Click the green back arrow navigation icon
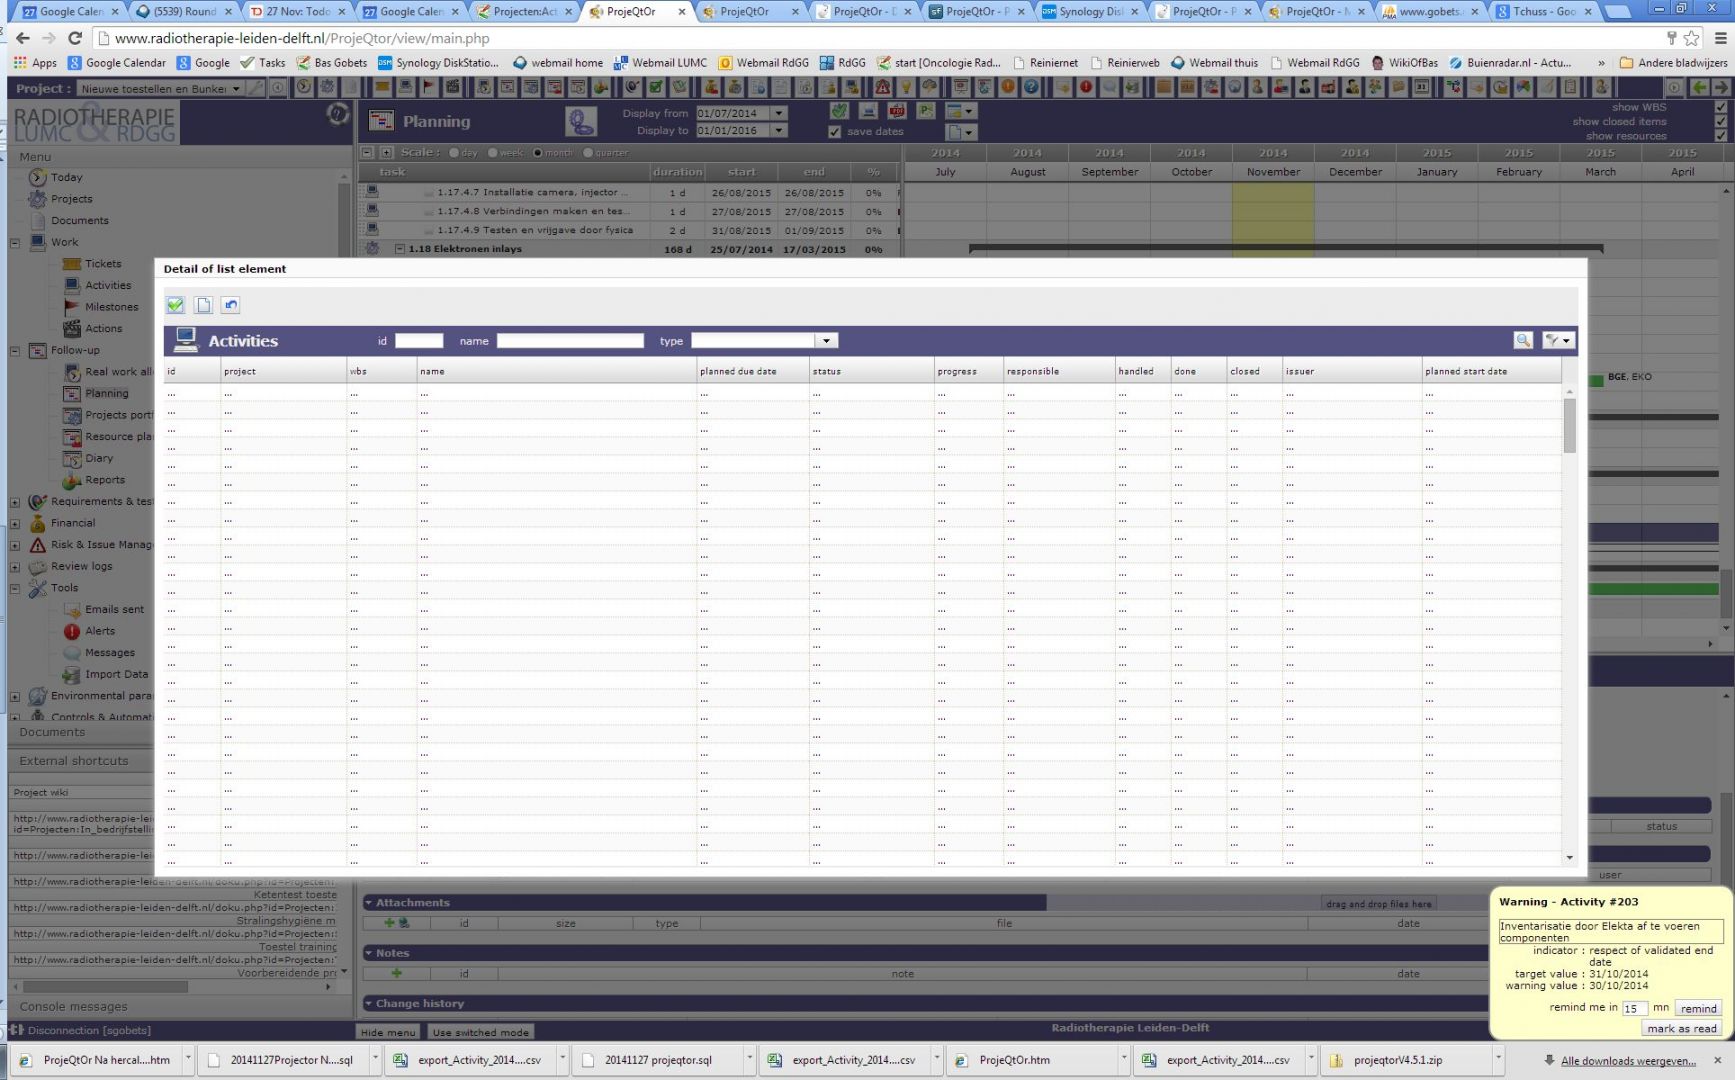The height and width of the screenshot is (1080, 1735). pos(1698,87)
